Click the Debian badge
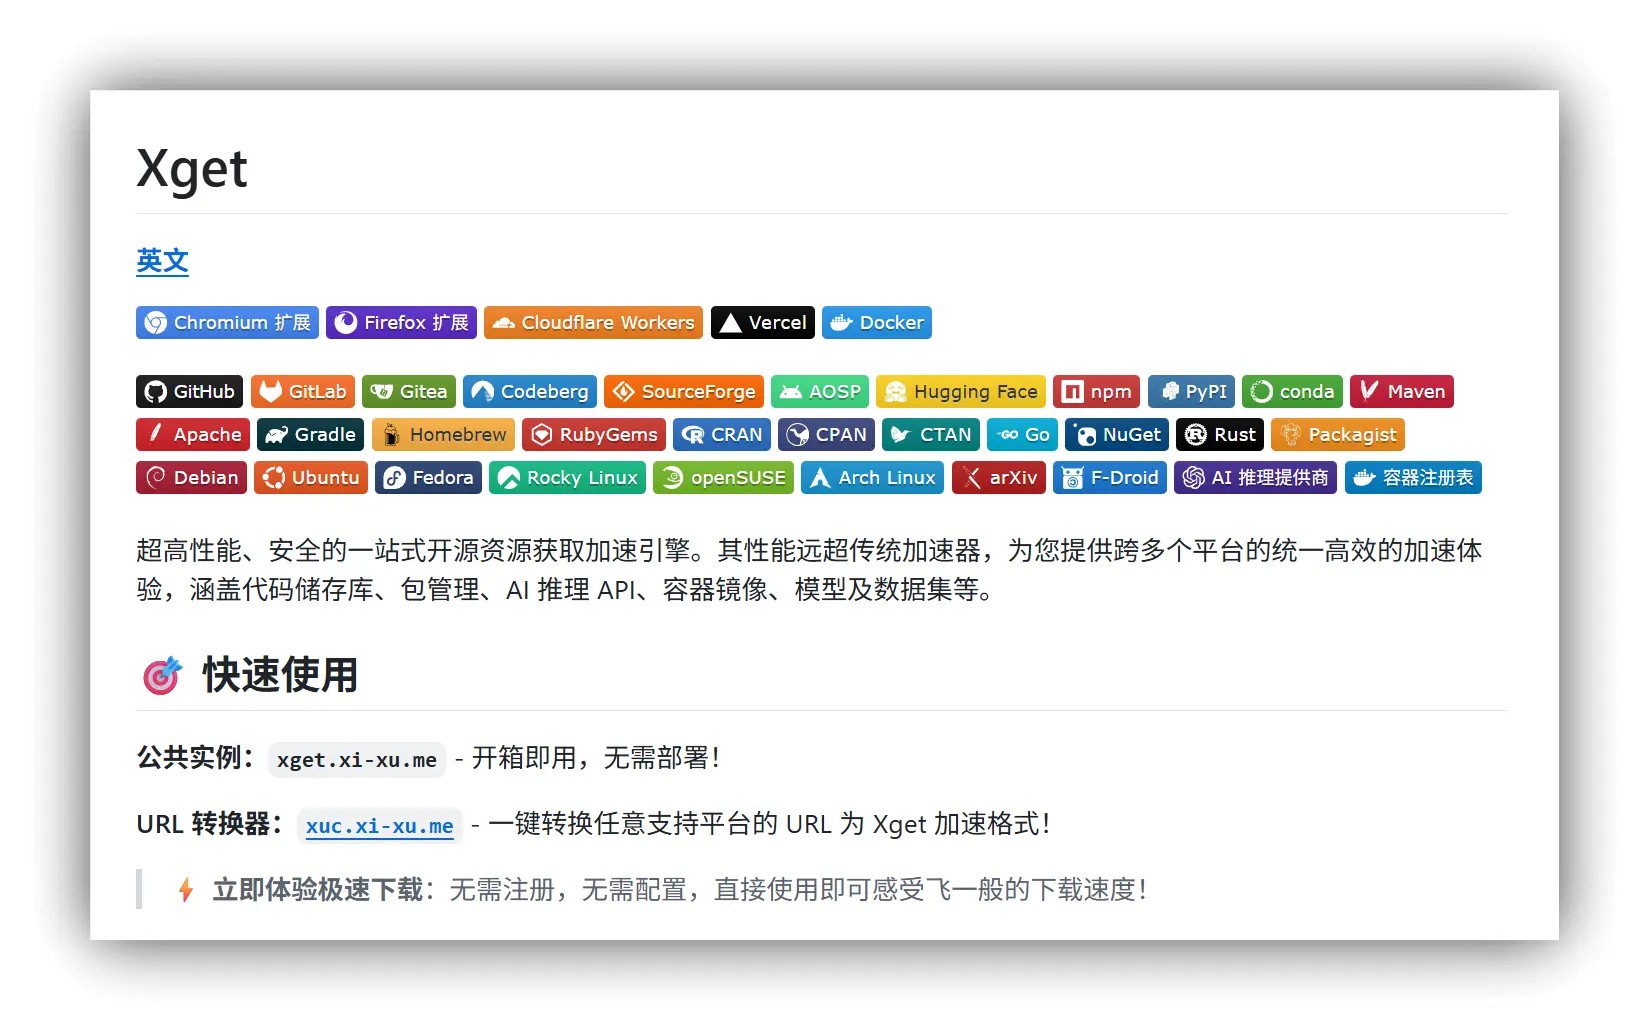 pos(192,478)
